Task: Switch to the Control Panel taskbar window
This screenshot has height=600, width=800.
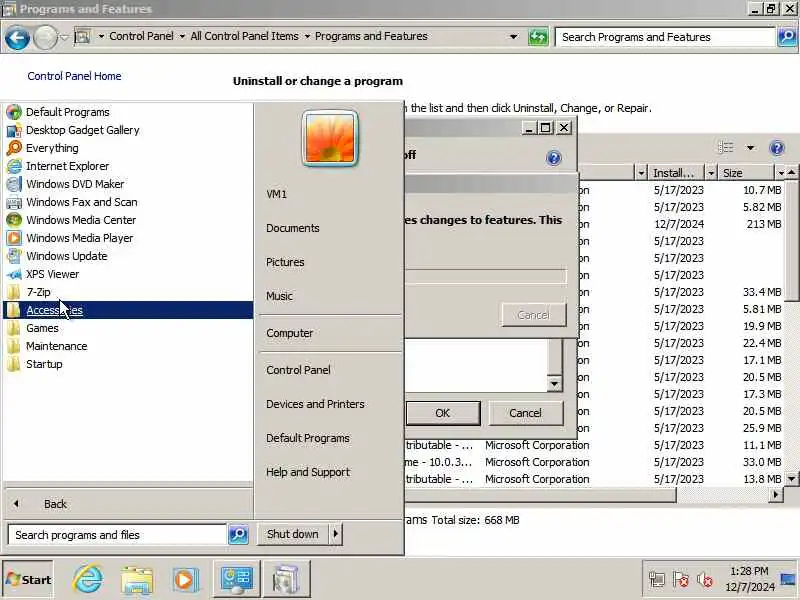Action: pos(237,579)
